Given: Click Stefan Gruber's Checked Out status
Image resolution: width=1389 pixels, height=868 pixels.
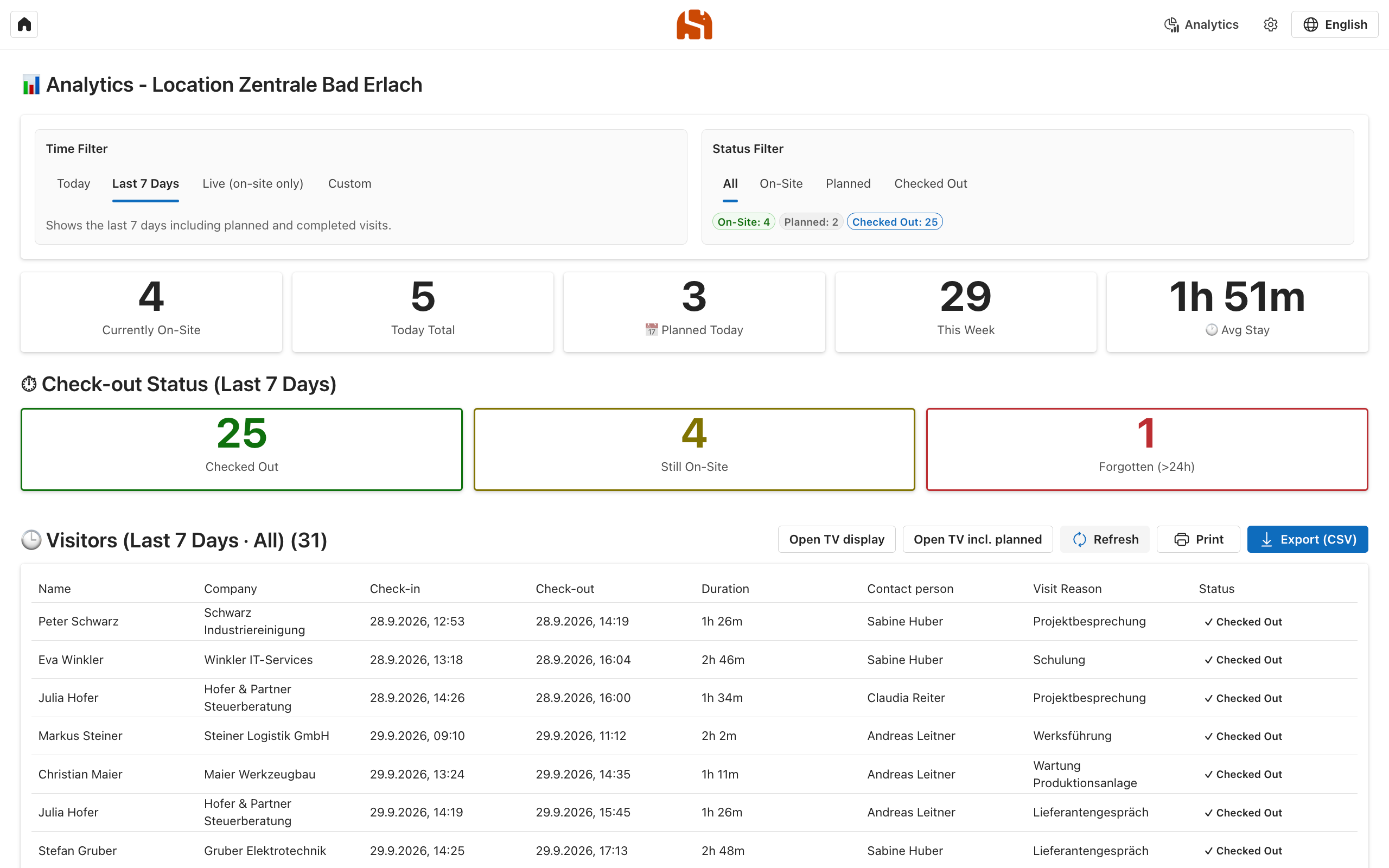Looking at the screenshot, I should pos(1243,851).
